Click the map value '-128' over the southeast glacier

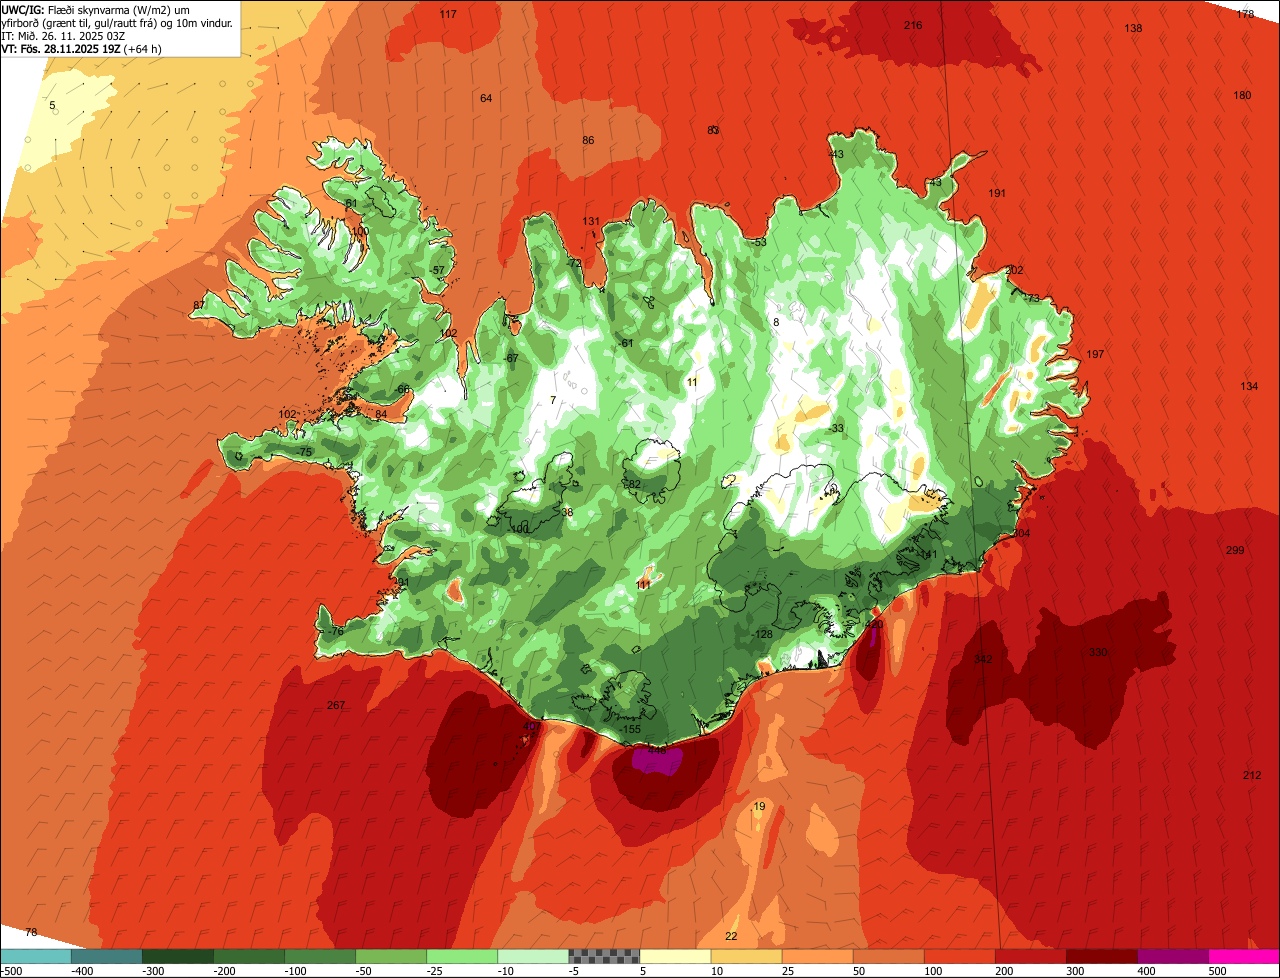point(762,634)
